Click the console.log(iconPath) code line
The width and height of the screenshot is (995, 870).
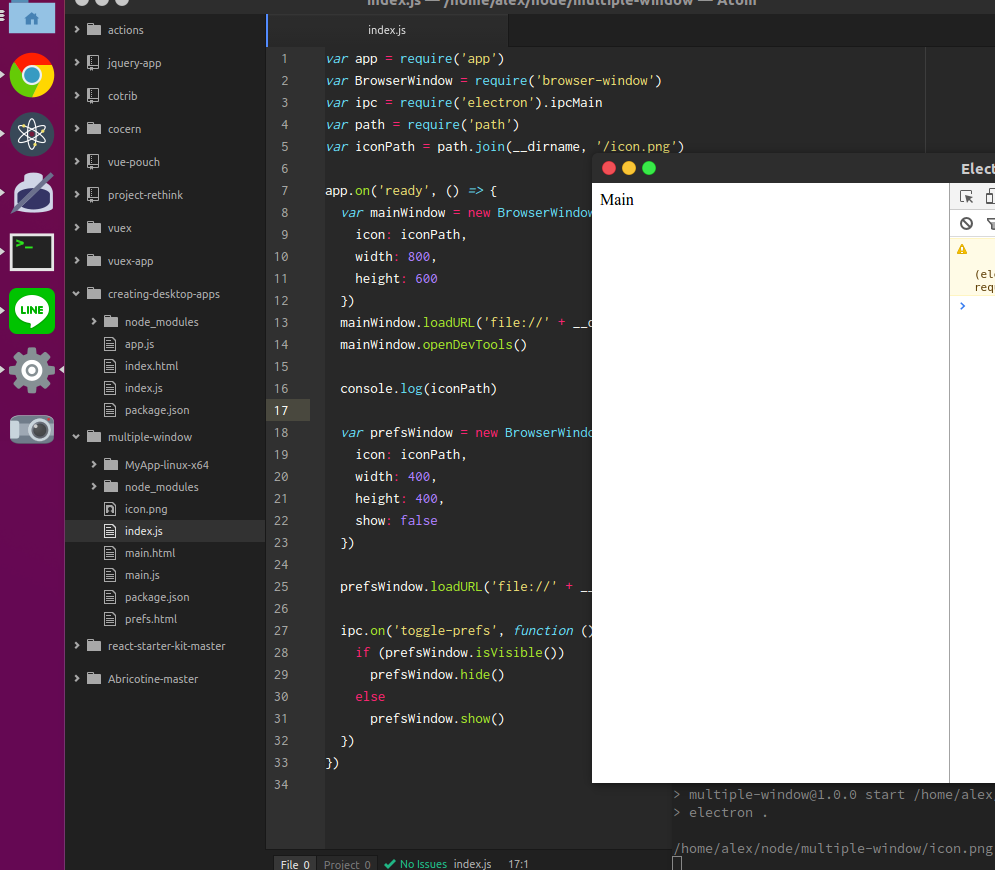[x=418, y=388]
